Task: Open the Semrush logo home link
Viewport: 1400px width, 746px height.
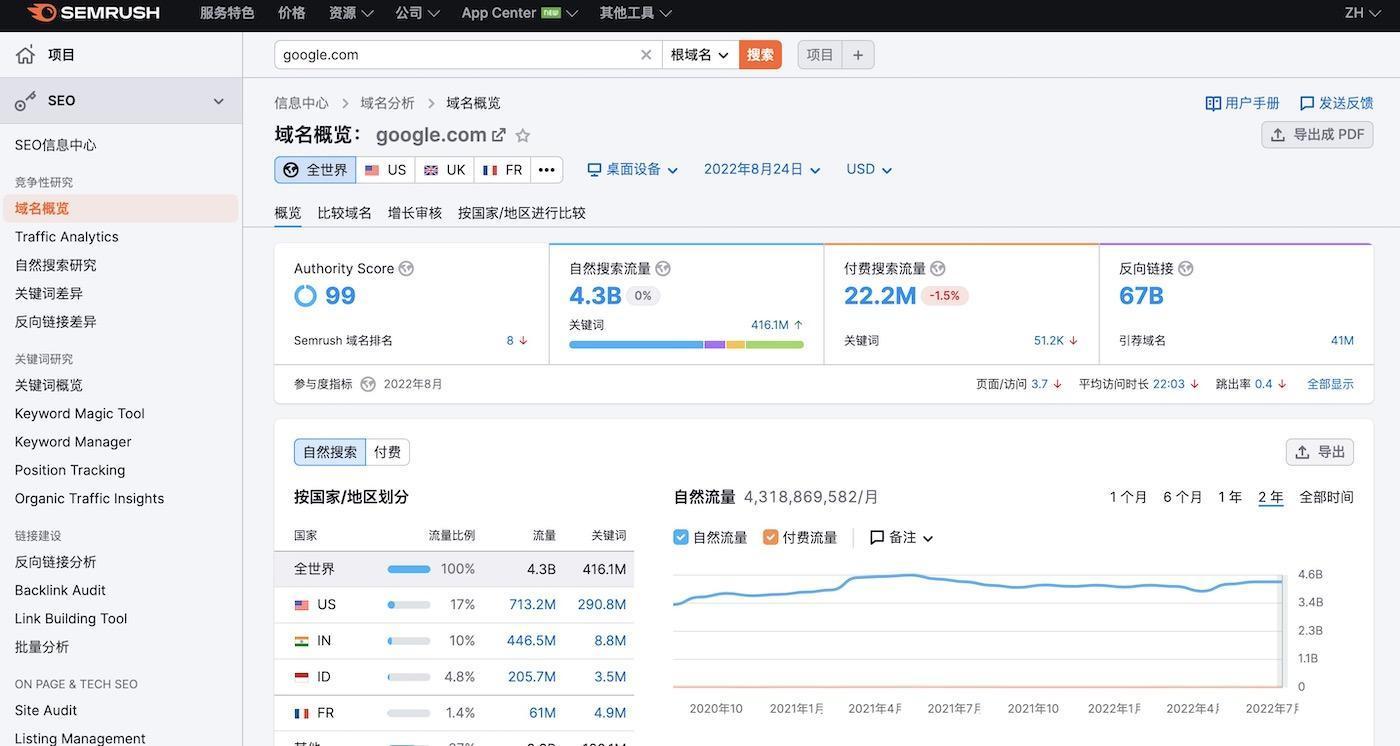Action: 93,13
